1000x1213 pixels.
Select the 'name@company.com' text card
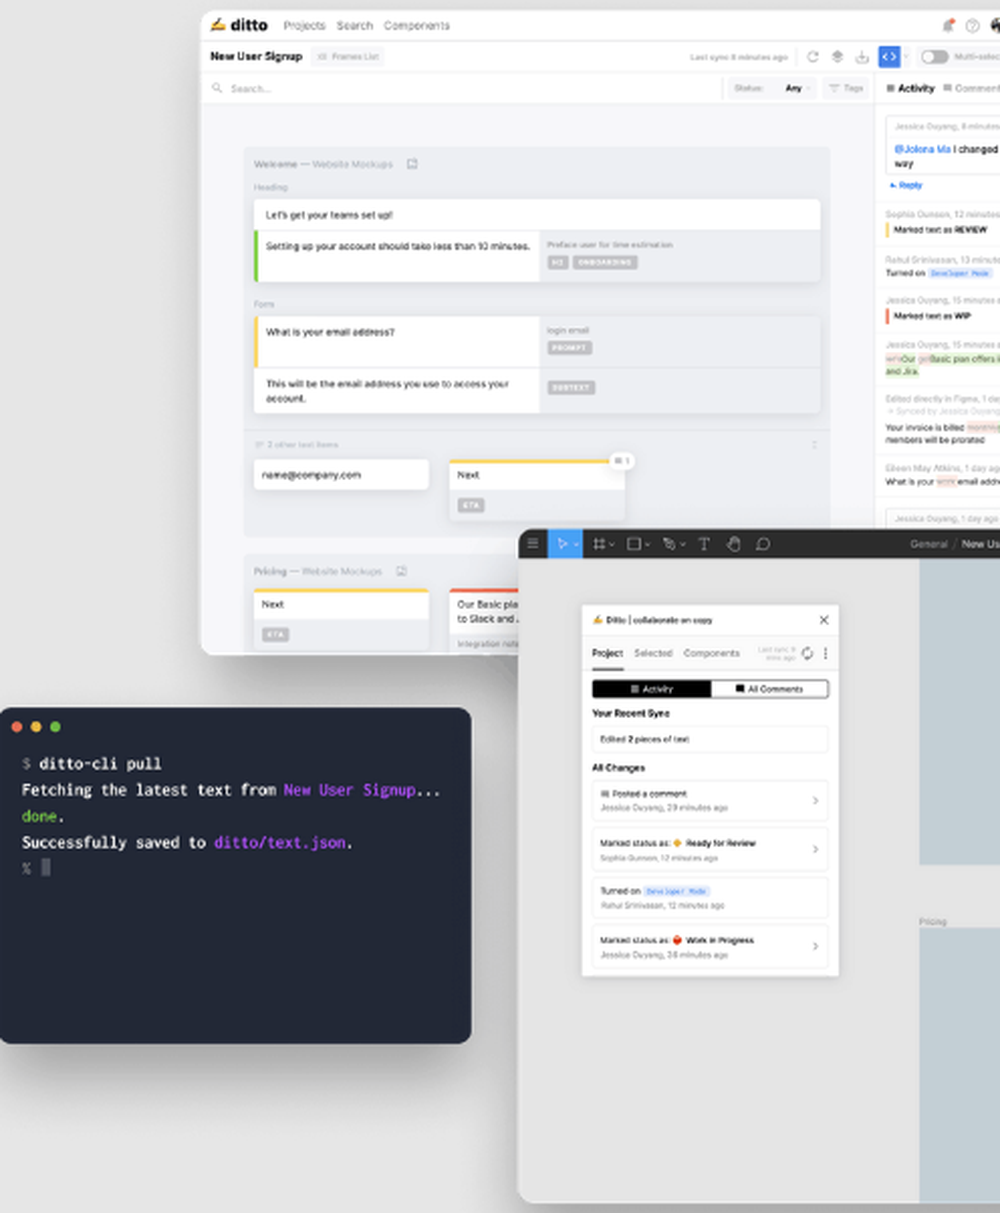(341, 475)
